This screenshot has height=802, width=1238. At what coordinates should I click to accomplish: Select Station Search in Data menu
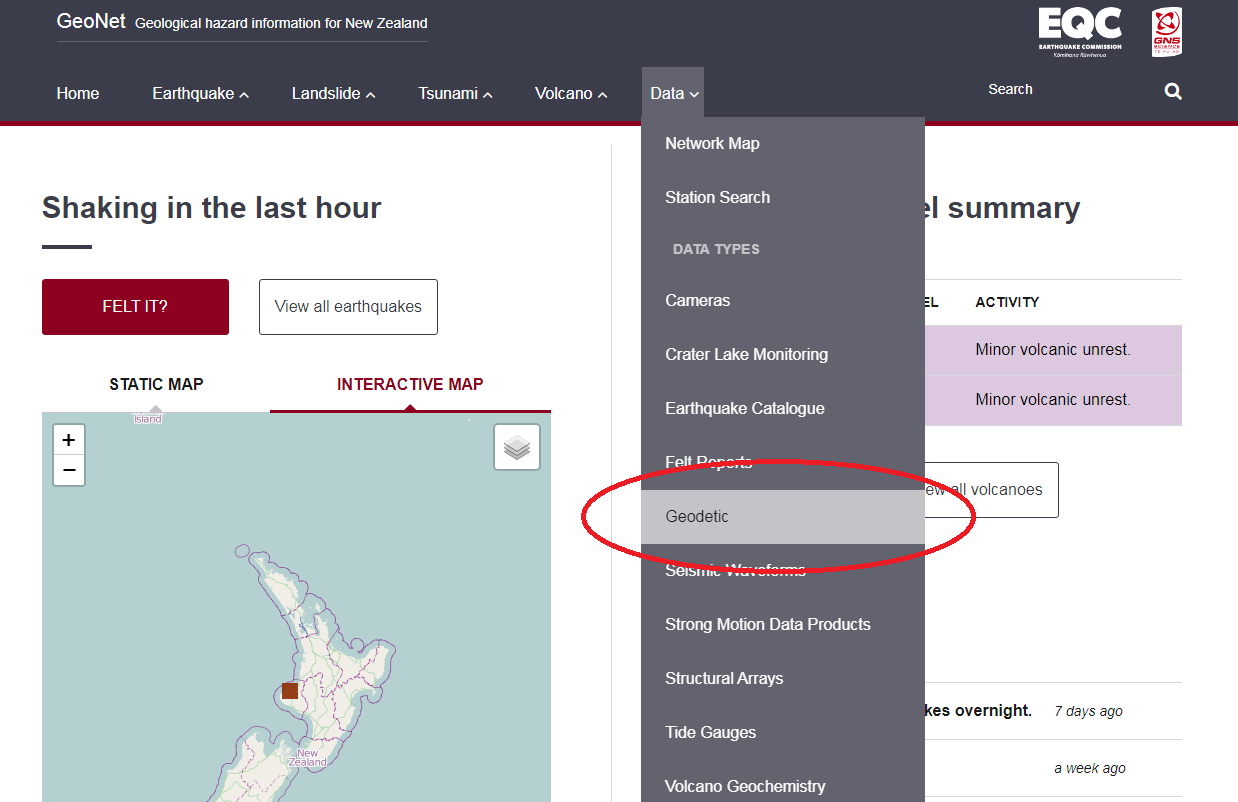[783, 197]
